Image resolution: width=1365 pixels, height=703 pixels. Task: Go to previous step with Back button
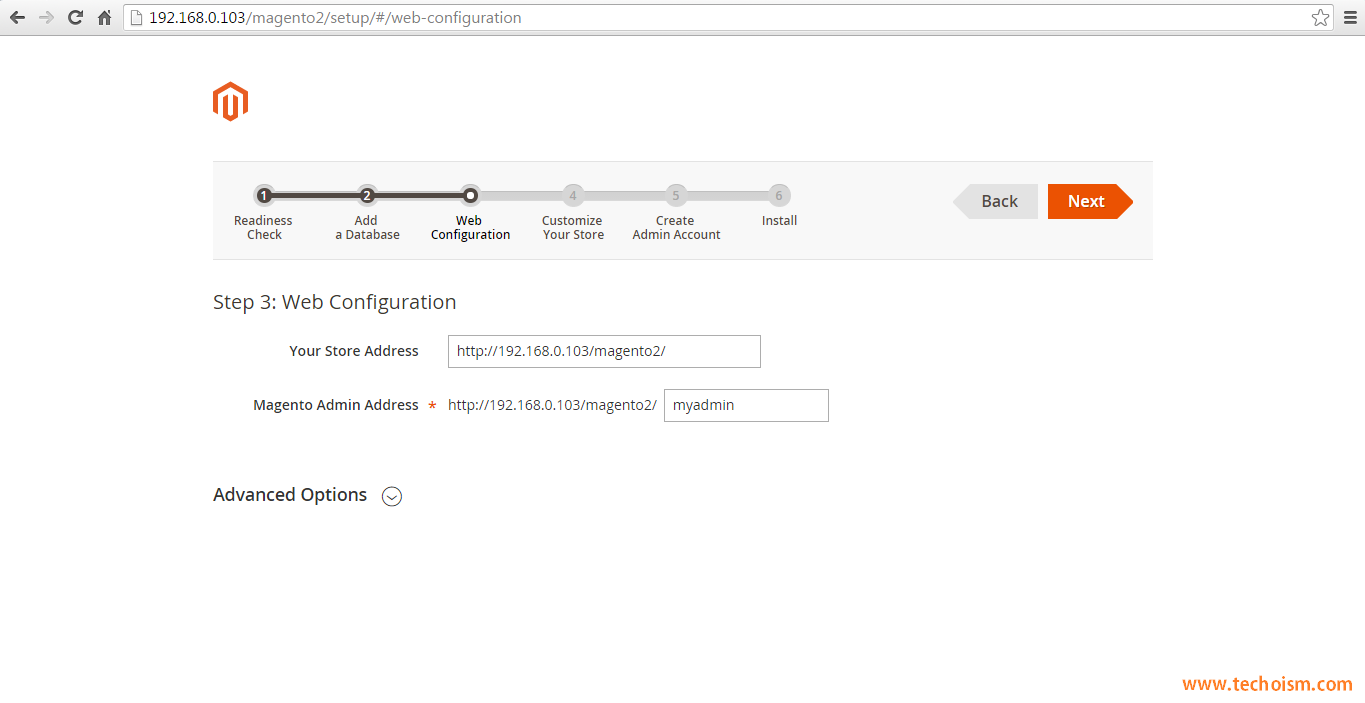pos(996,201)
